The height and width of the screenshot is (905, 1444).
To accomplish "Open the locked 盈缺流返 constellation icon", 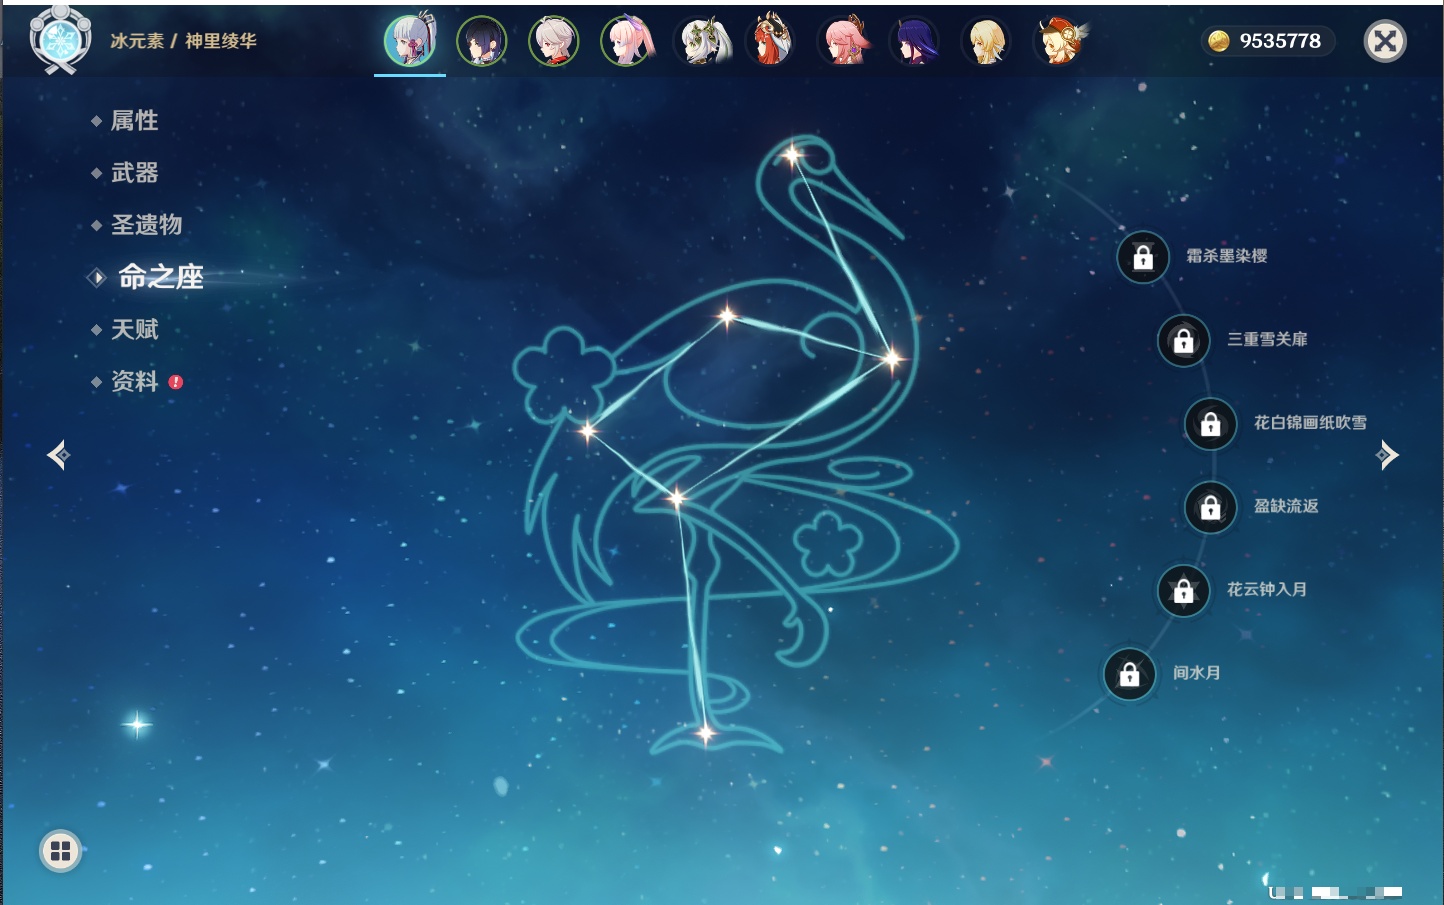I will (x=1211, y=507).
